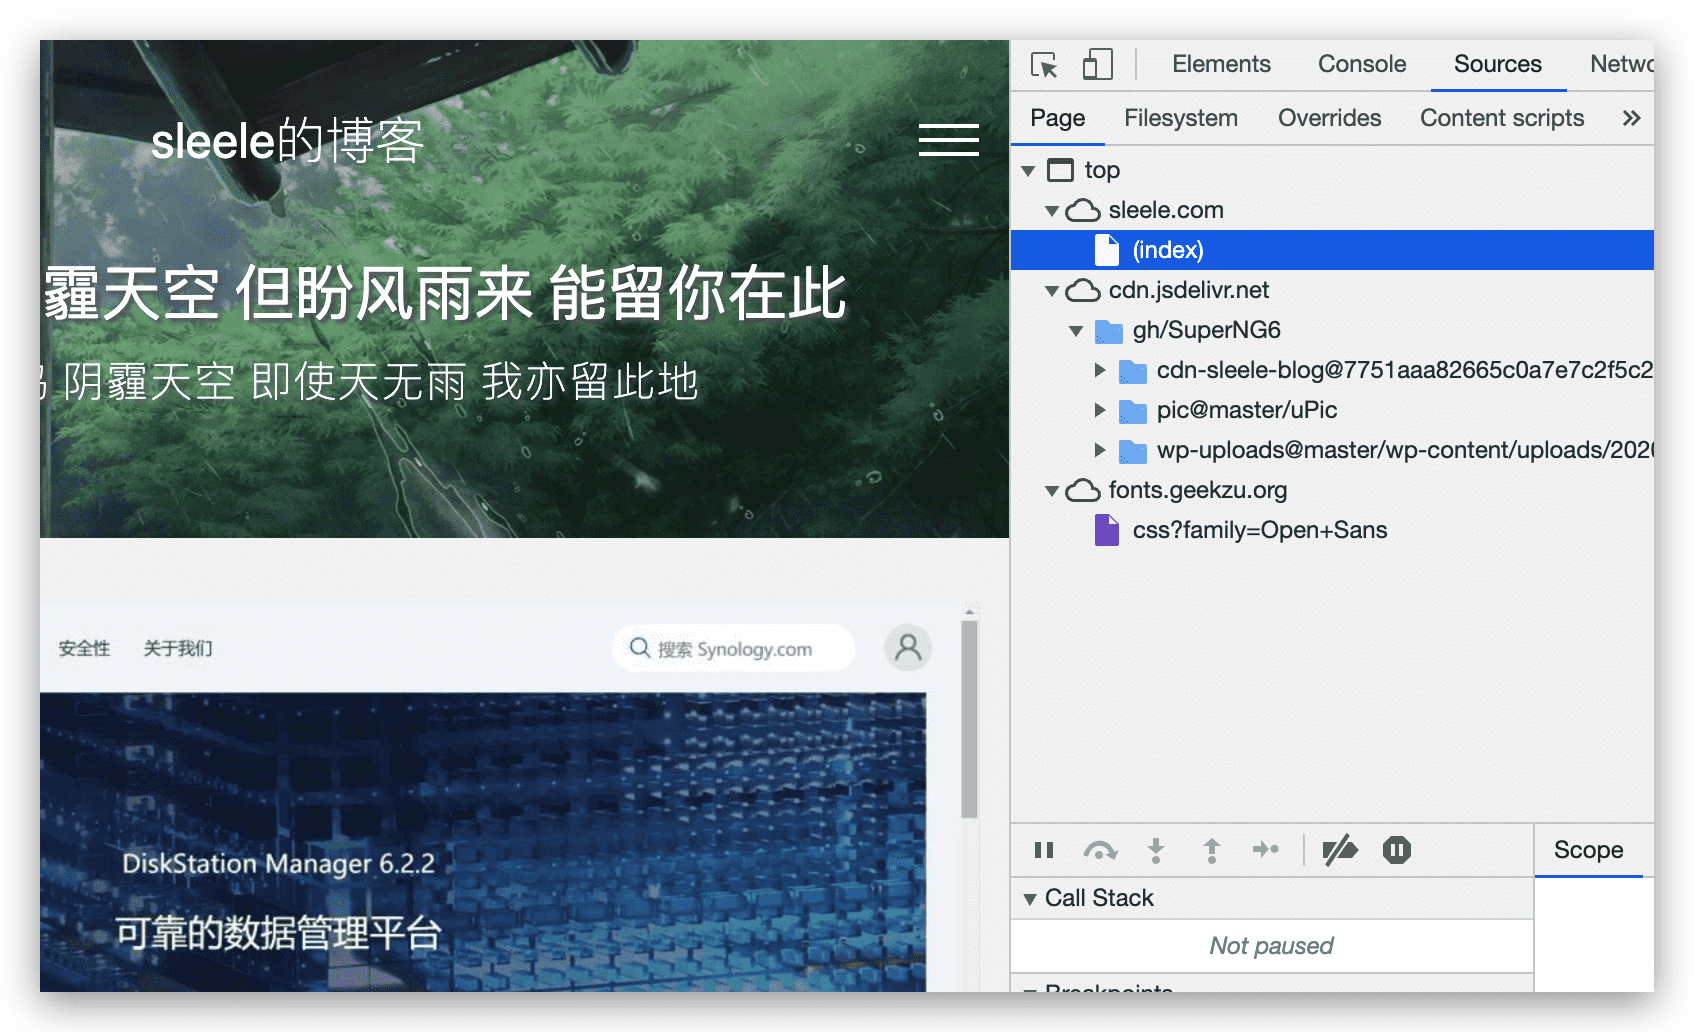Collapse the top frame tree node

click(x=1028, y=171)
